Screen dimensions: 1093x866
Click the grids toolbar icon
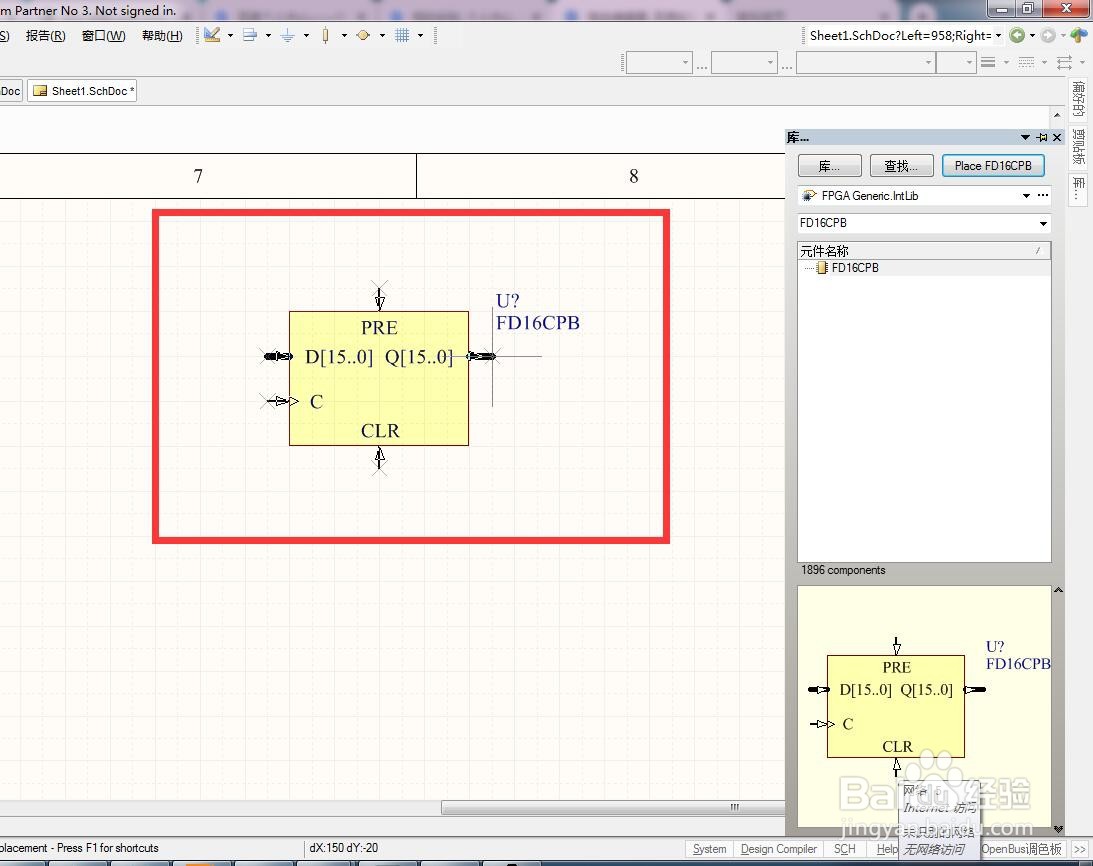(x=402, y=35)
